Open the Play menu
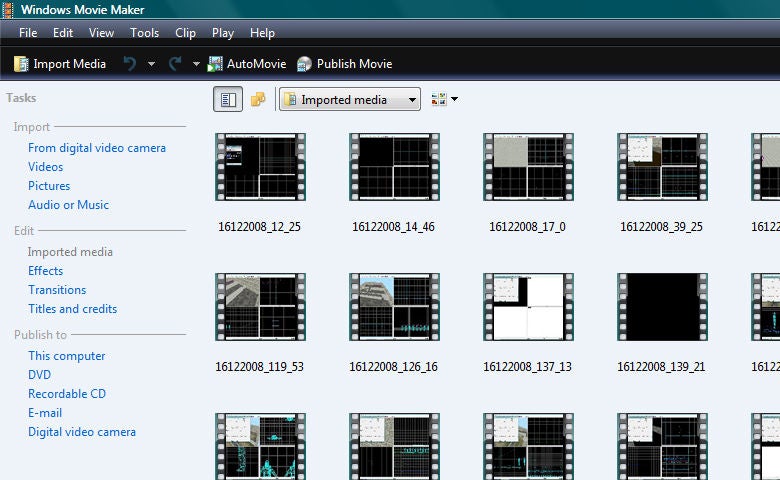The height and width of the screenshot is (480, 780). 222,33
